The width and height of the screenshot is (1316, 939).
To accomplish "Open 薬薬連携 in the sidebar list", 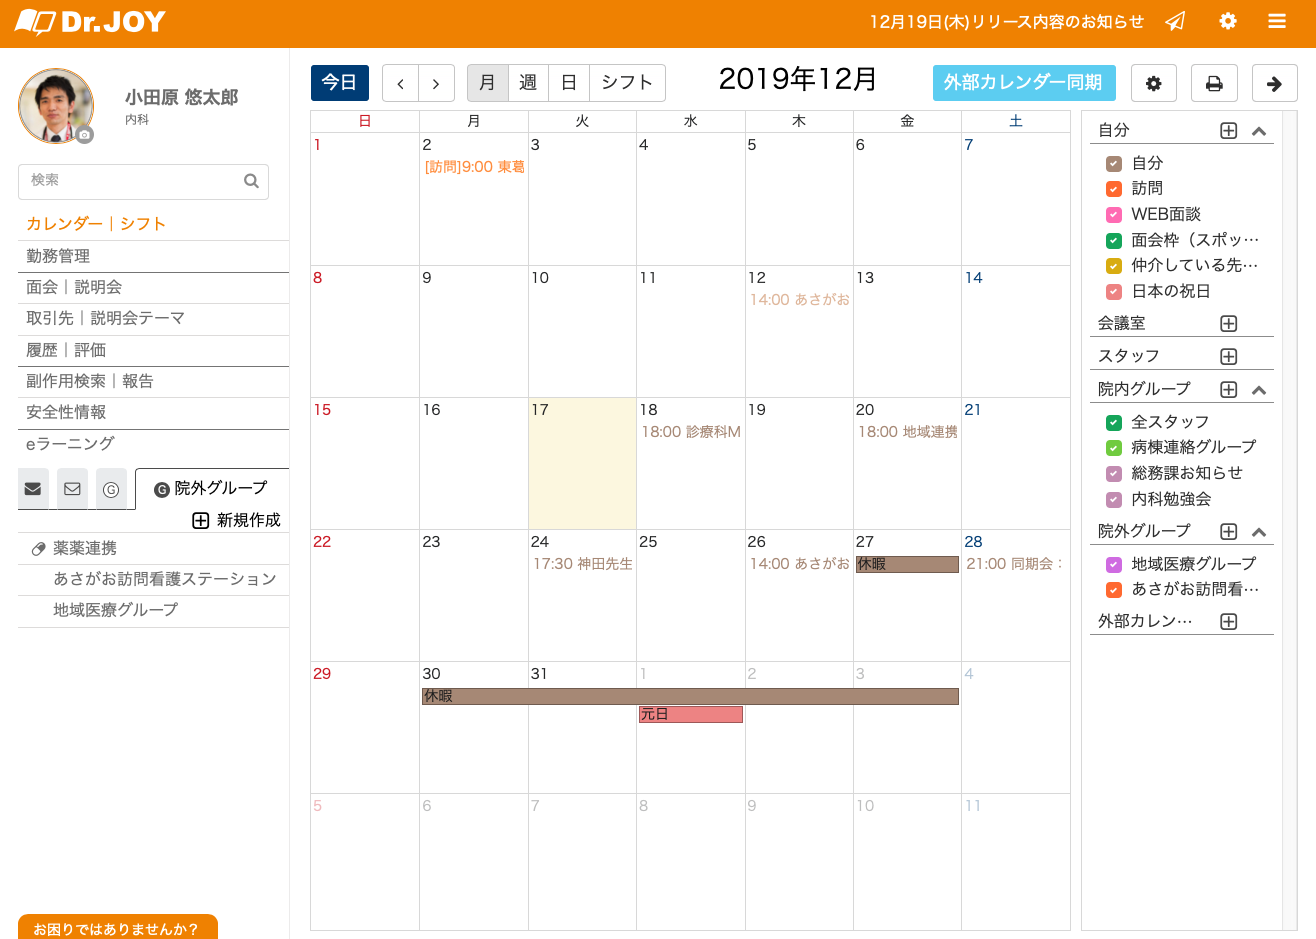I will click(153, 548).
